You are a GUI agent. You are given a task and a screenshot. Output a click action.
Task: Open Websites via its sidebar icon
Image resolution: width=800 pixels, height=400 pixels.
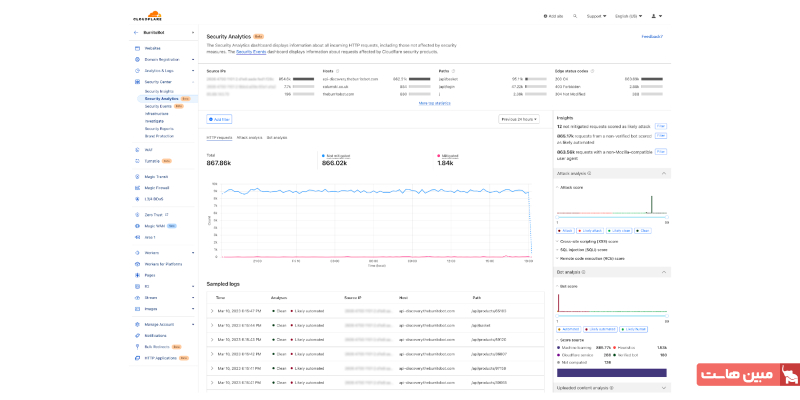pos(137,48)
